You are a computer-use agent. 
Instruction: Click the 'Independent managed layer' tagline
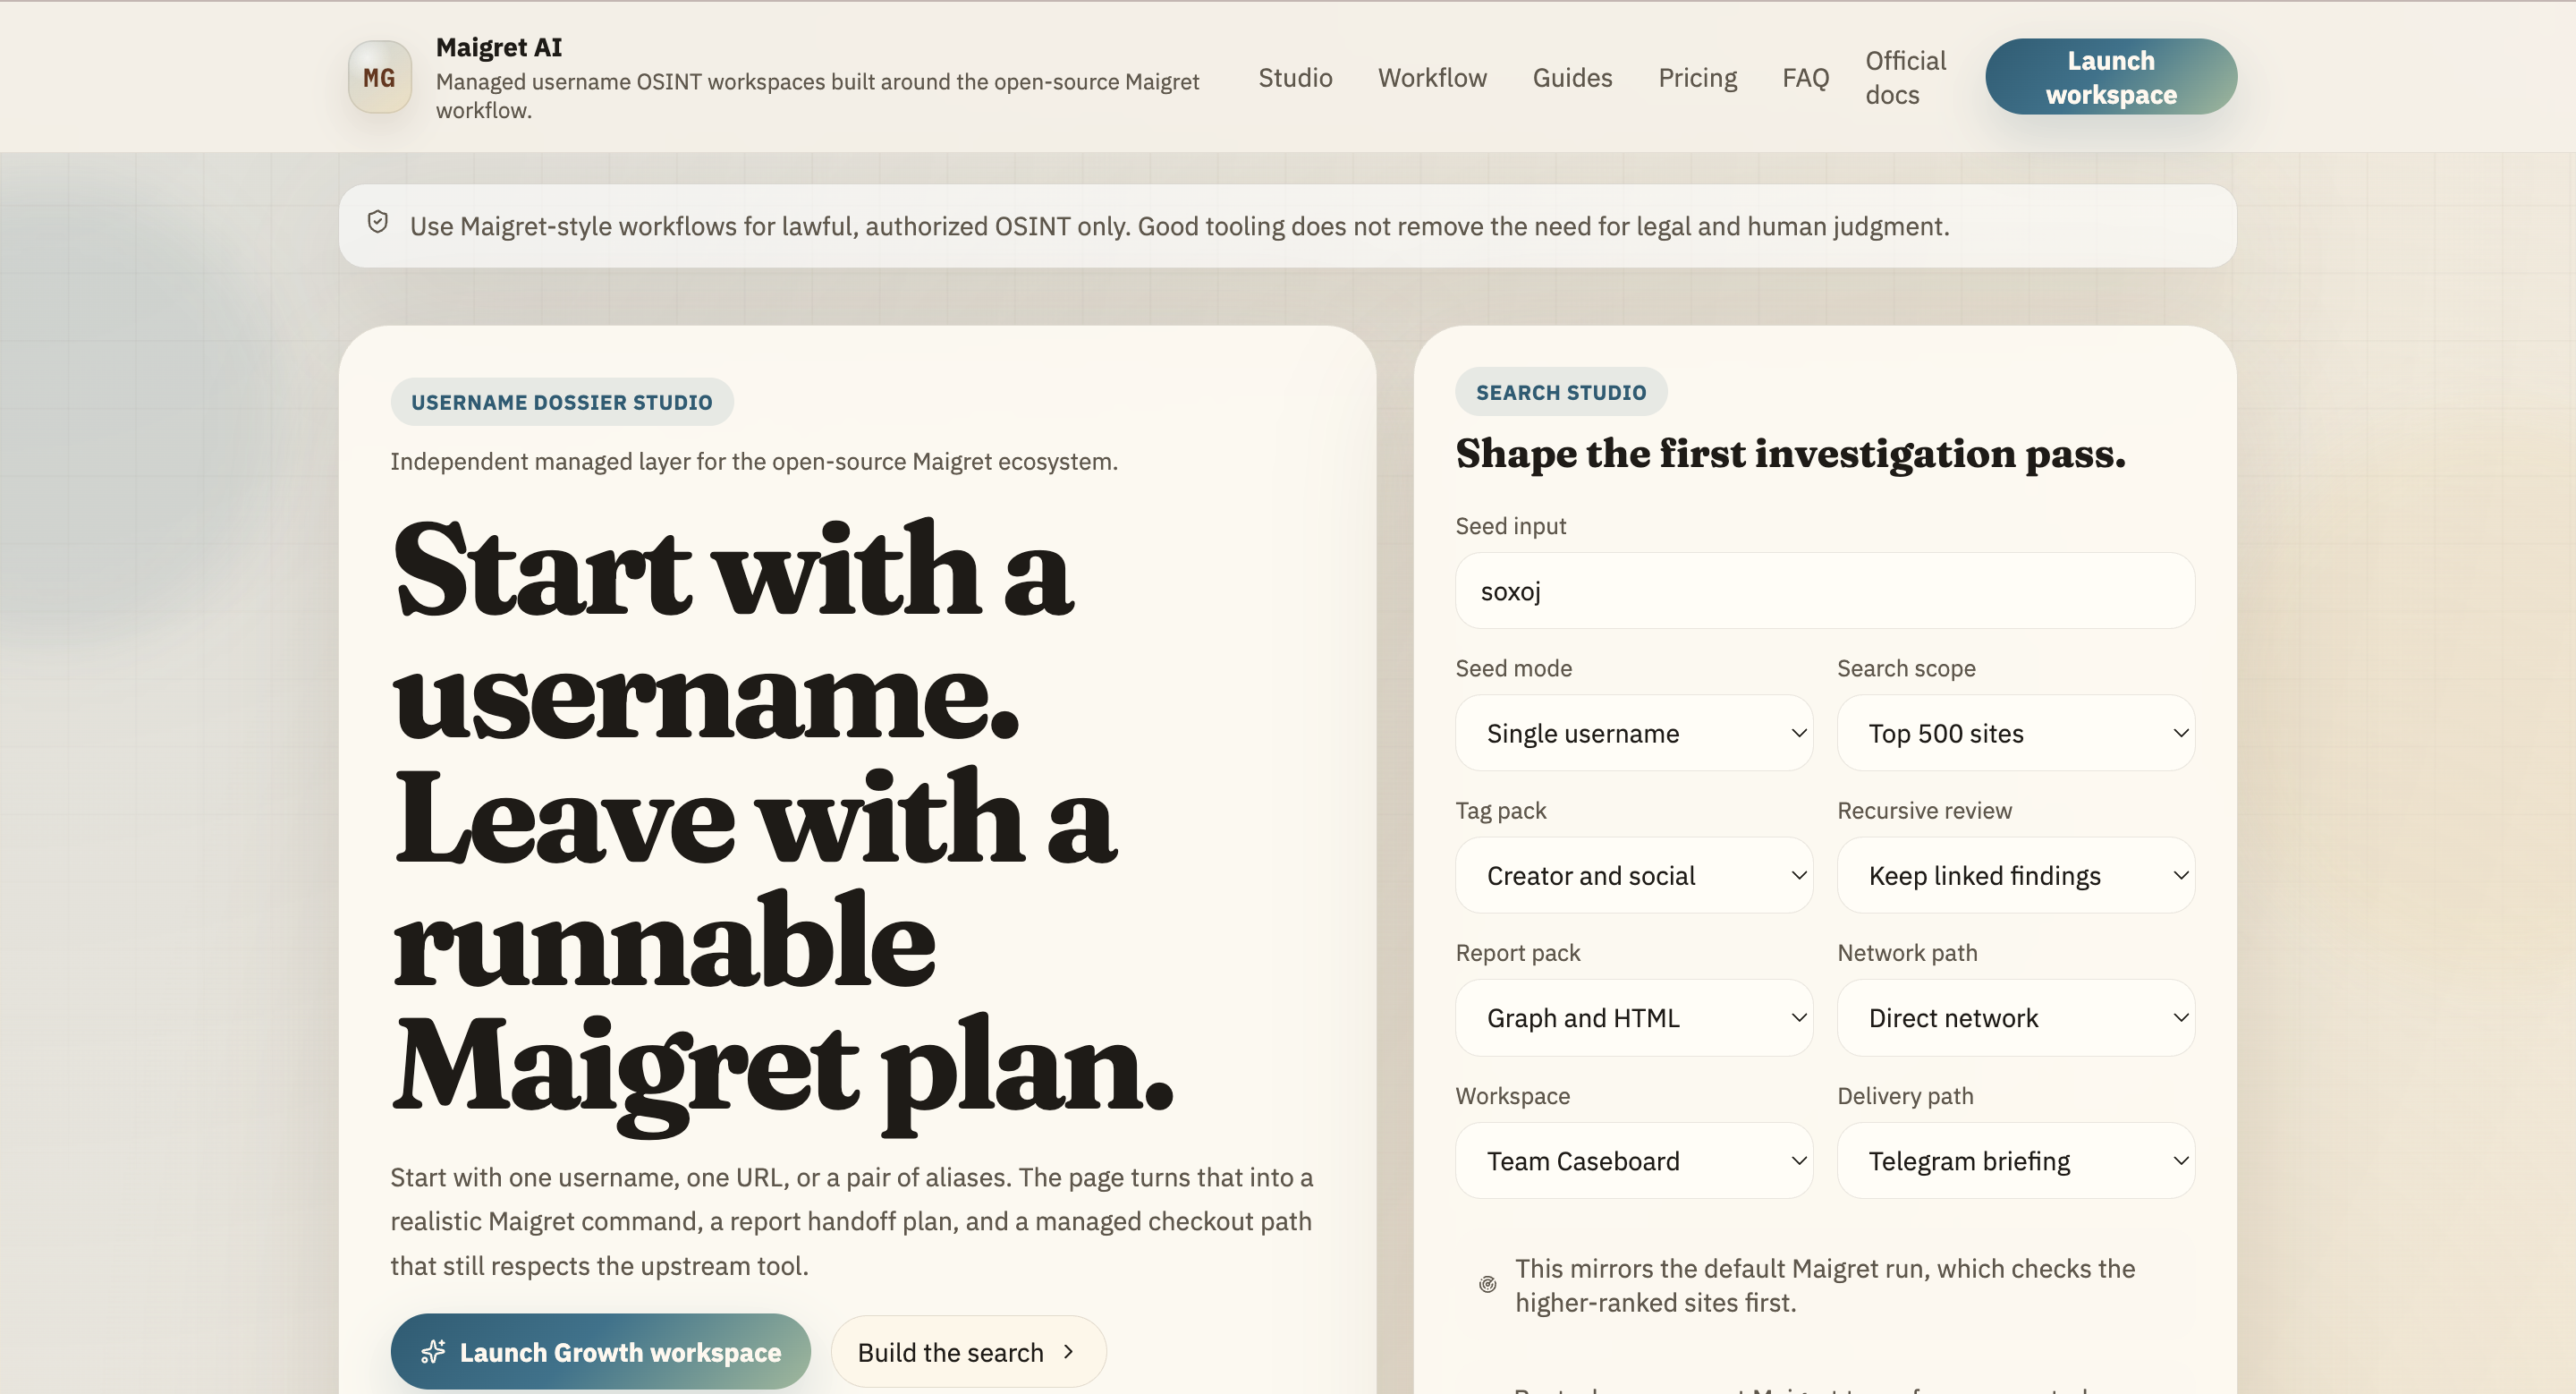click(754, 461)
